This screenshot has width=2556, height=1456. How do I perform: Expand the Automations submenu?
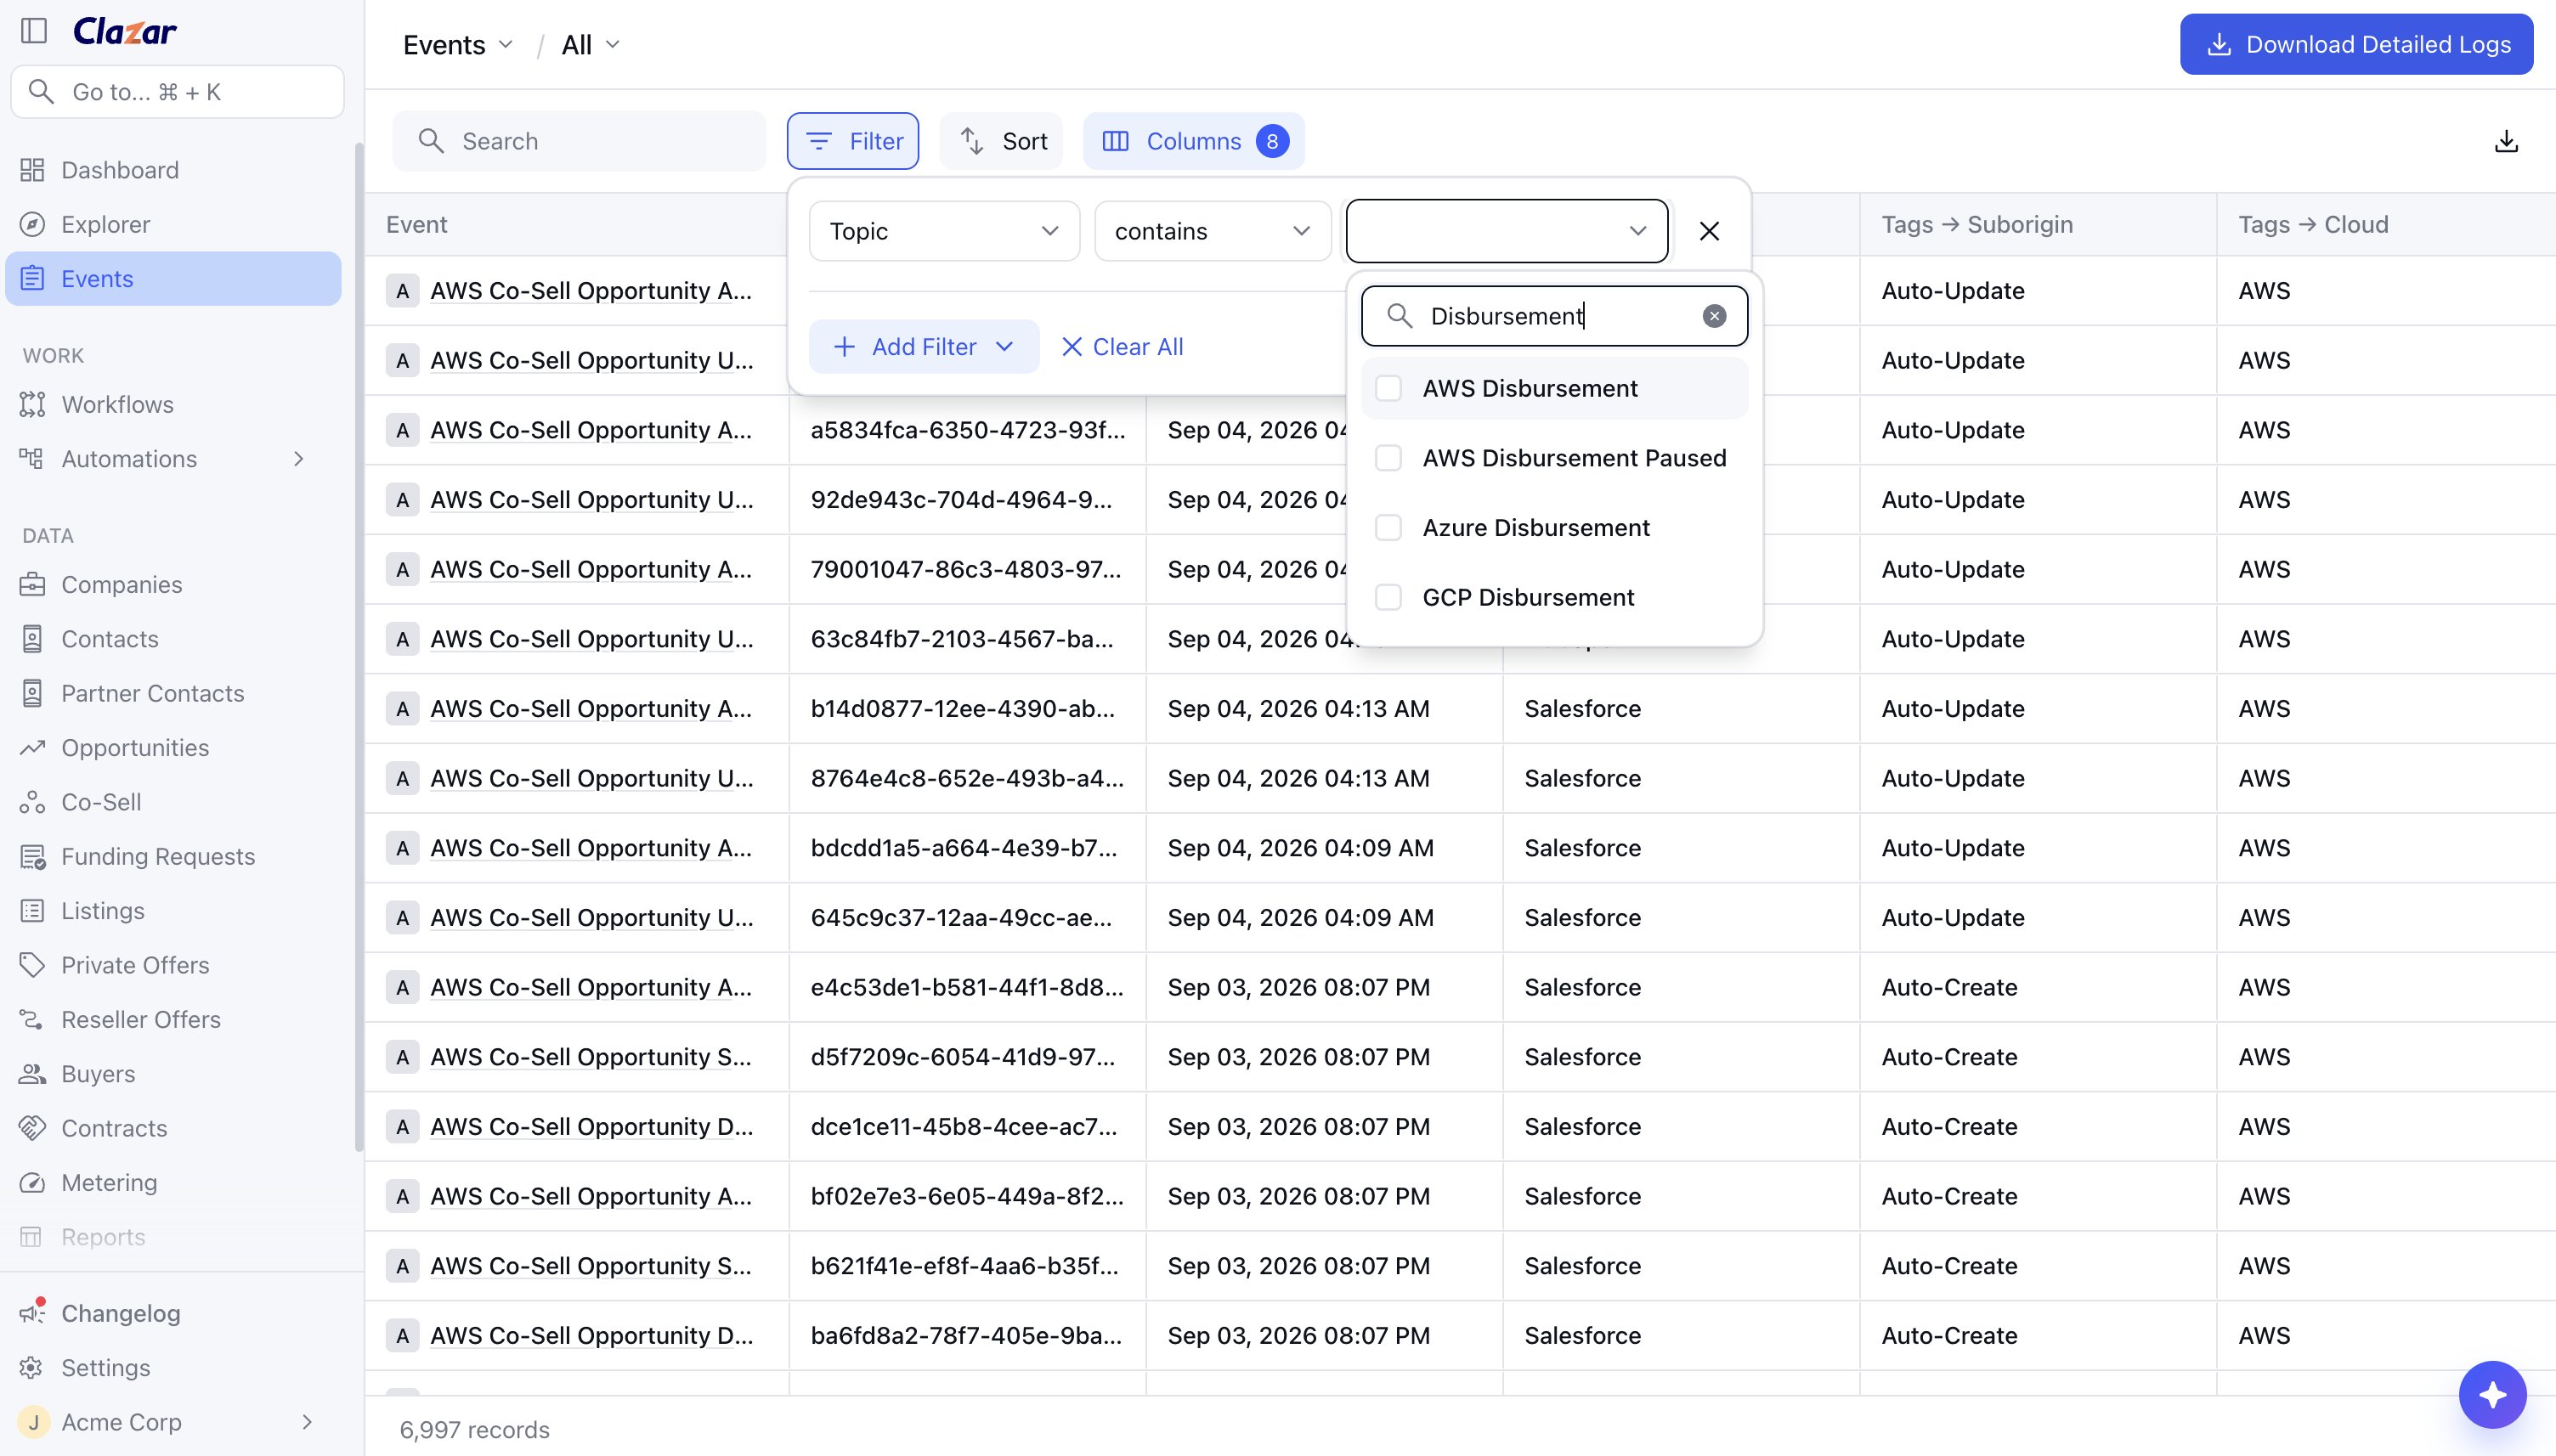point(298,458)
